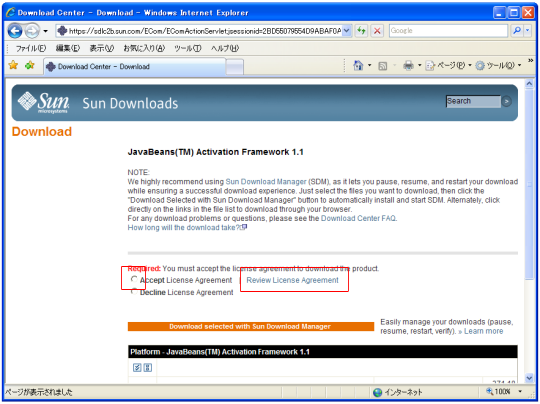
Task: Close the Internet Explorer window
Action: coord(528,13)
